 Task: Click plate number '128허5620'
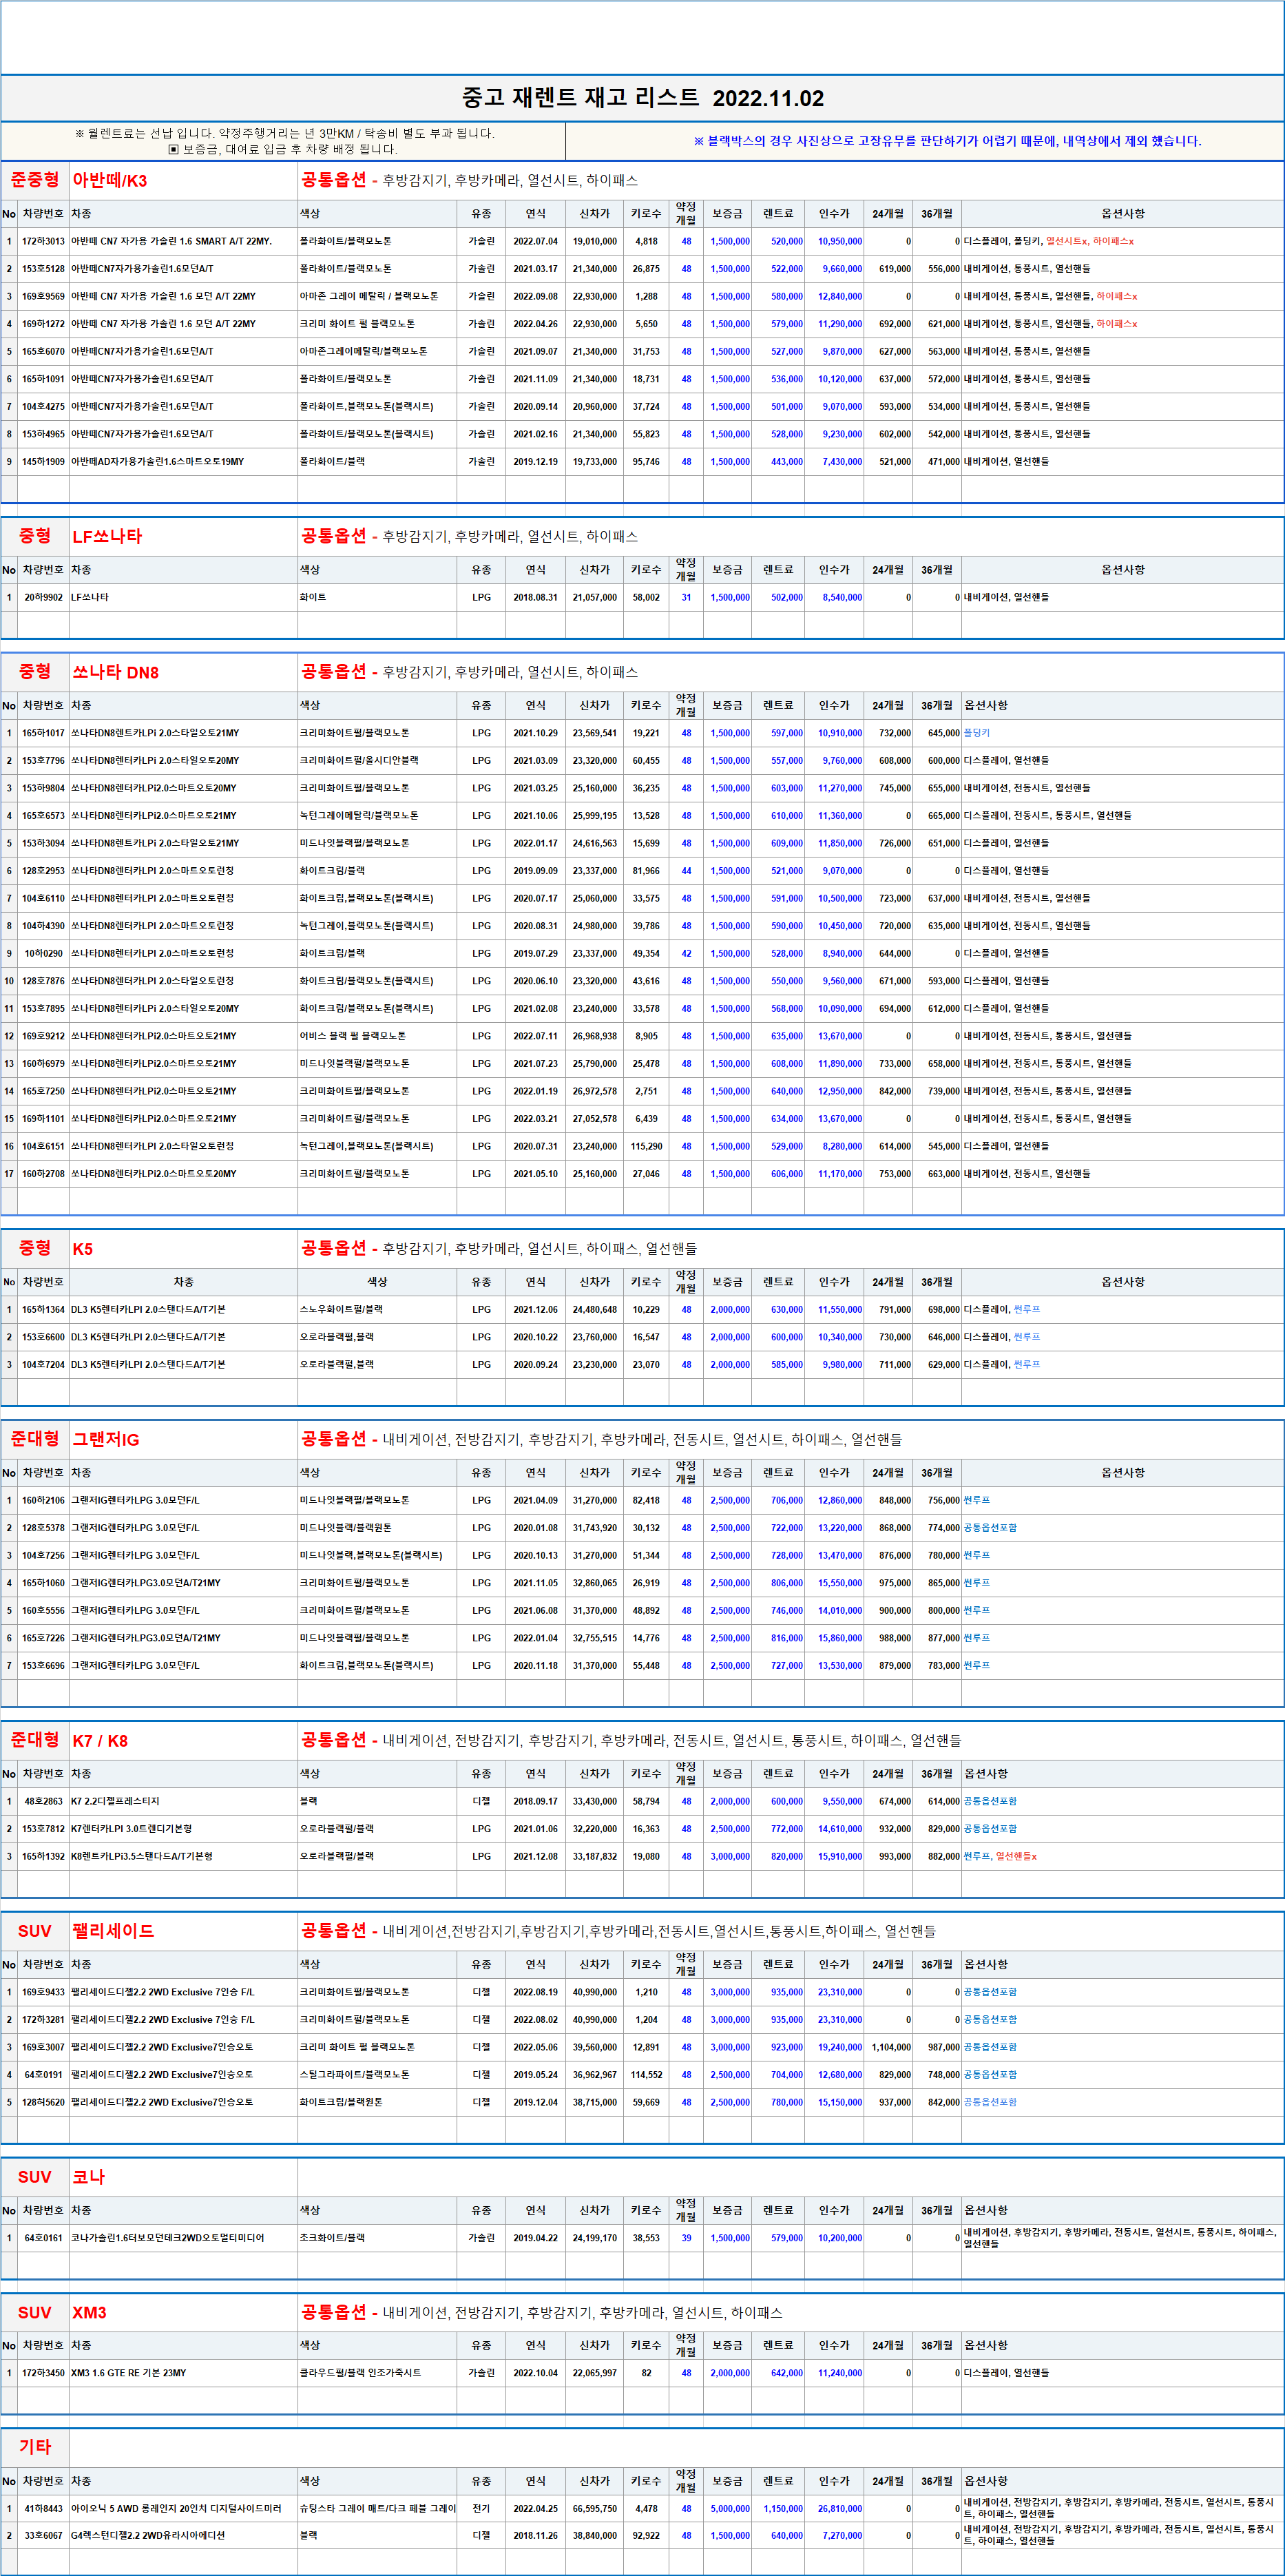[x=43, y=2103]
